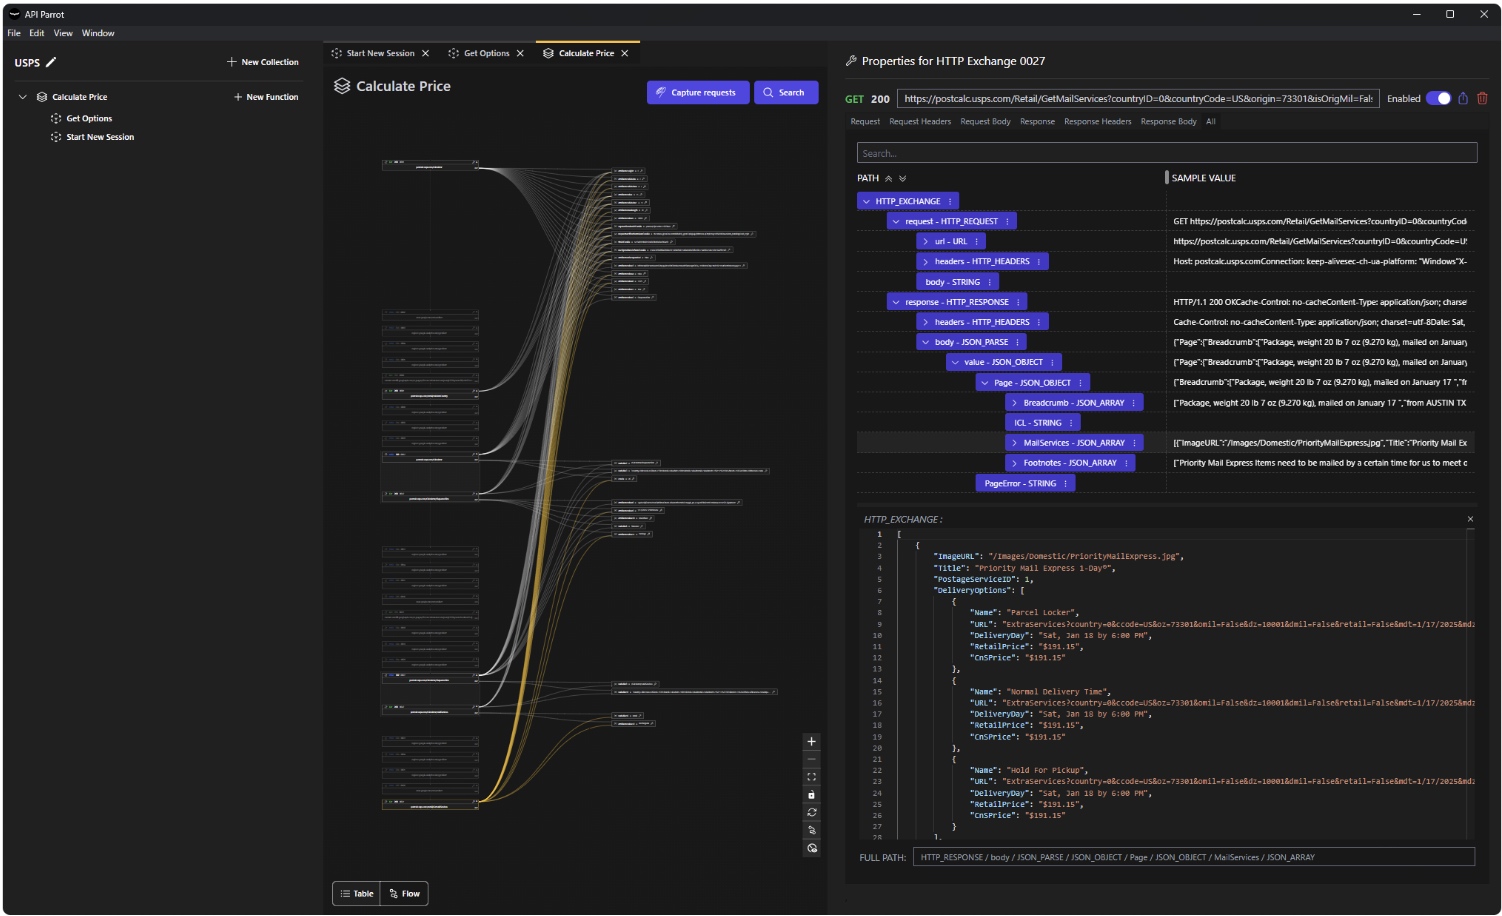Collapse the Calculate Price tree item
The width and height of the screenshot is (1502, 916).
[x=23, y=97]
